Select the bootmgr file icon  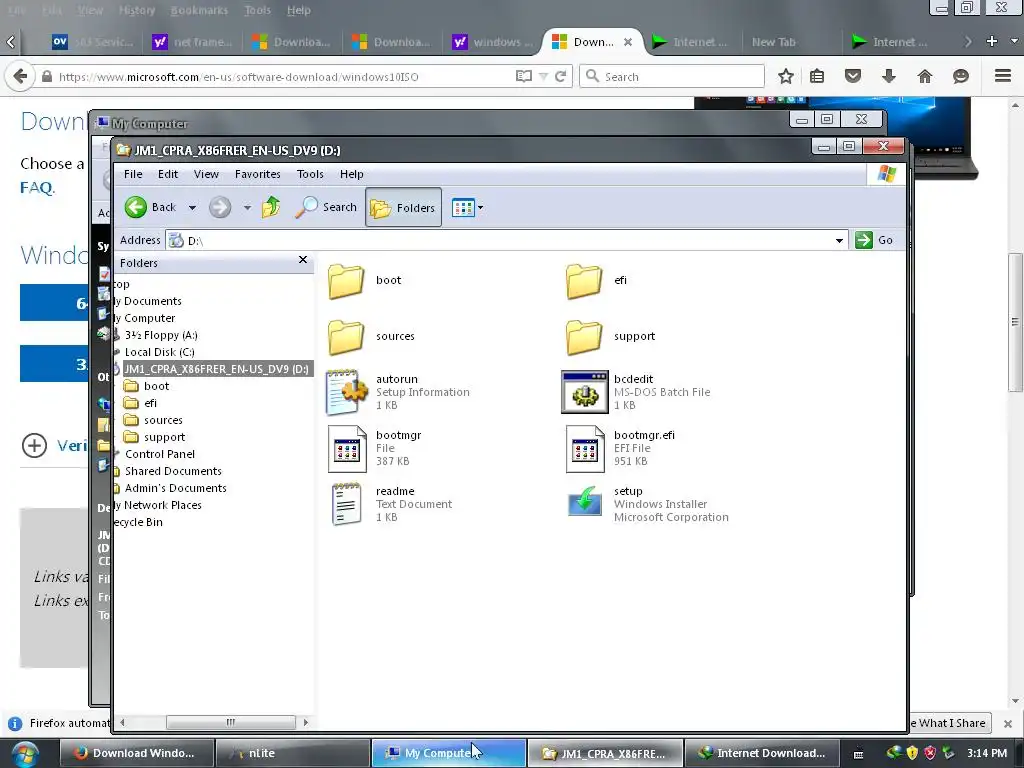347,449
